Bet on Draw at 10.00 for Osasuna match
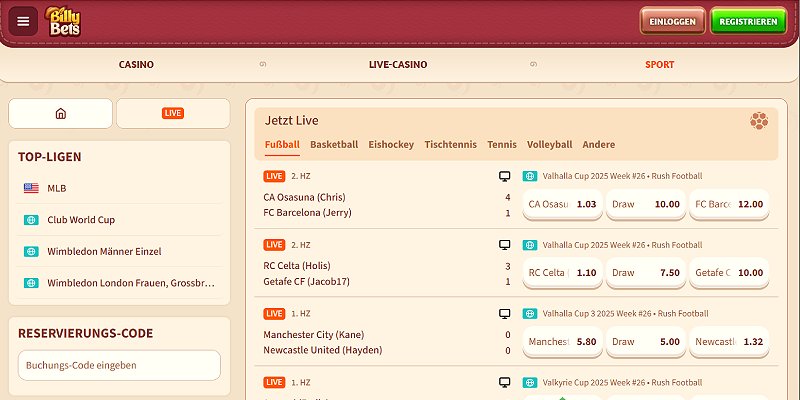 coord(645,204)
